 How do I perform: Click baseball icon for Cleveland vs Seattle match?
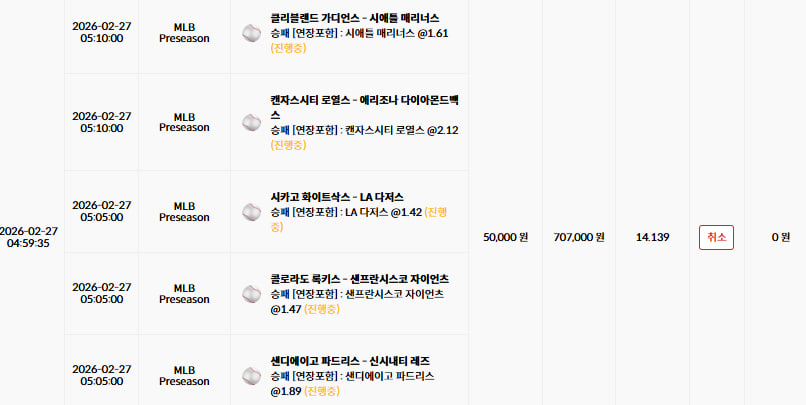pos(251,33)
